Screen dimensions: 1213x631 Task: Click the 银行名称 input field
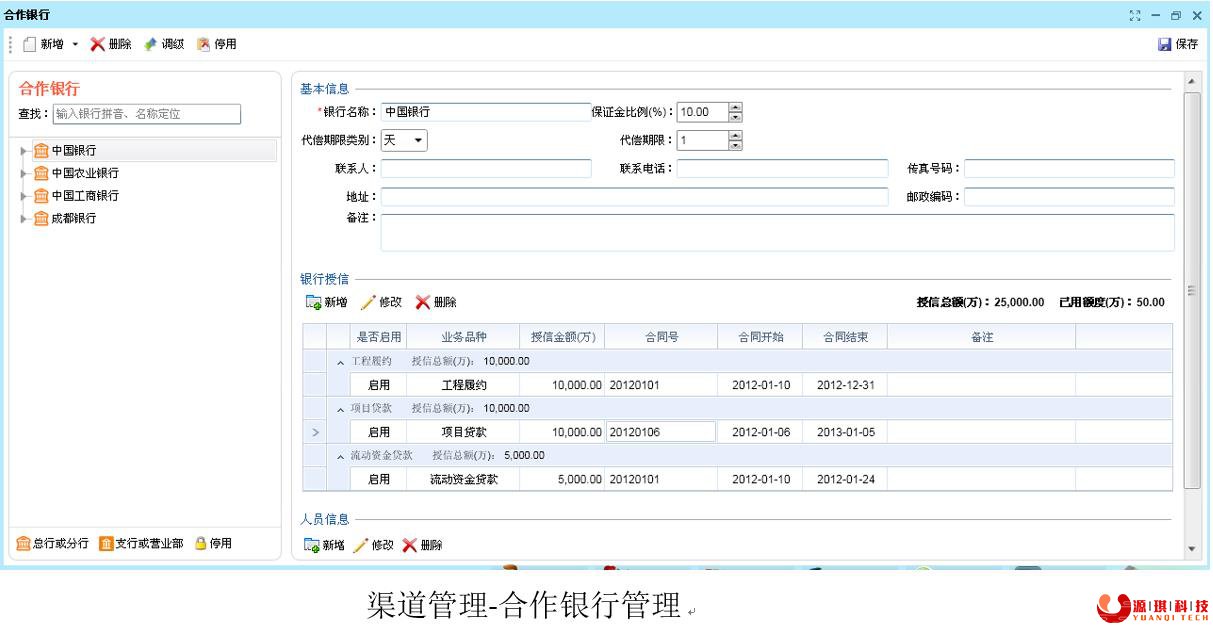[x=486, y=112]
